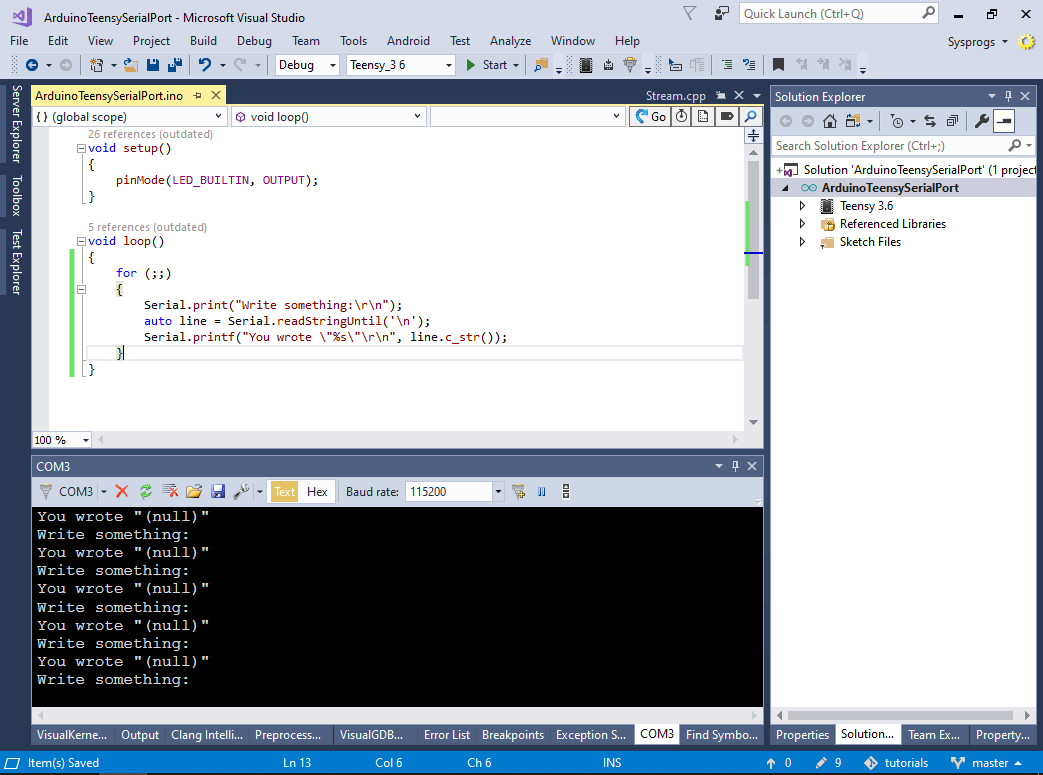Click the Save All icon
The width and height of the screenshot is (1043, 775).
[175, 65]
